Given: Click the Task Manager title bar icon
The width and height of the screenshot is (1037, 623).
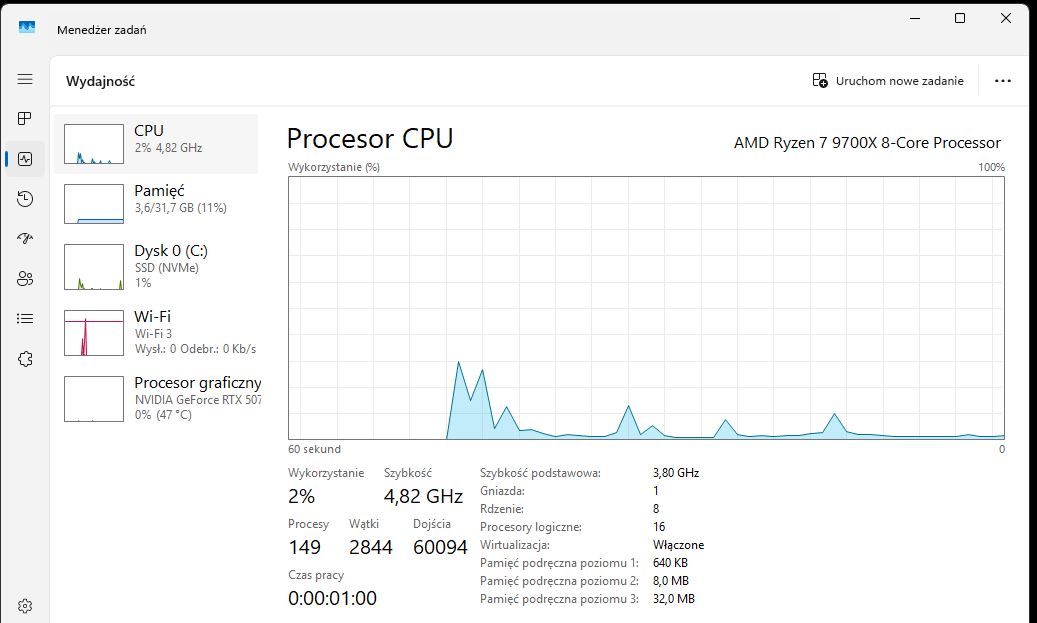Looking at the screenshot, I should tap(27, 29).
